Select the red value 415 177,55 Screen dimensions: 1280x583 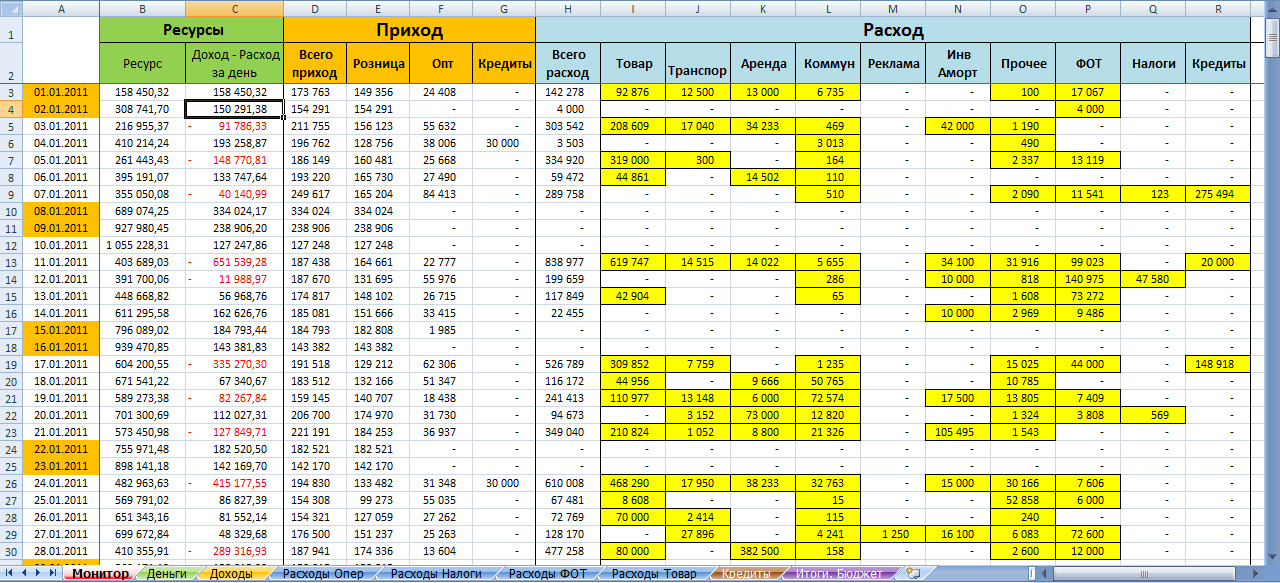pyautogui.click(x=234, y=483)
